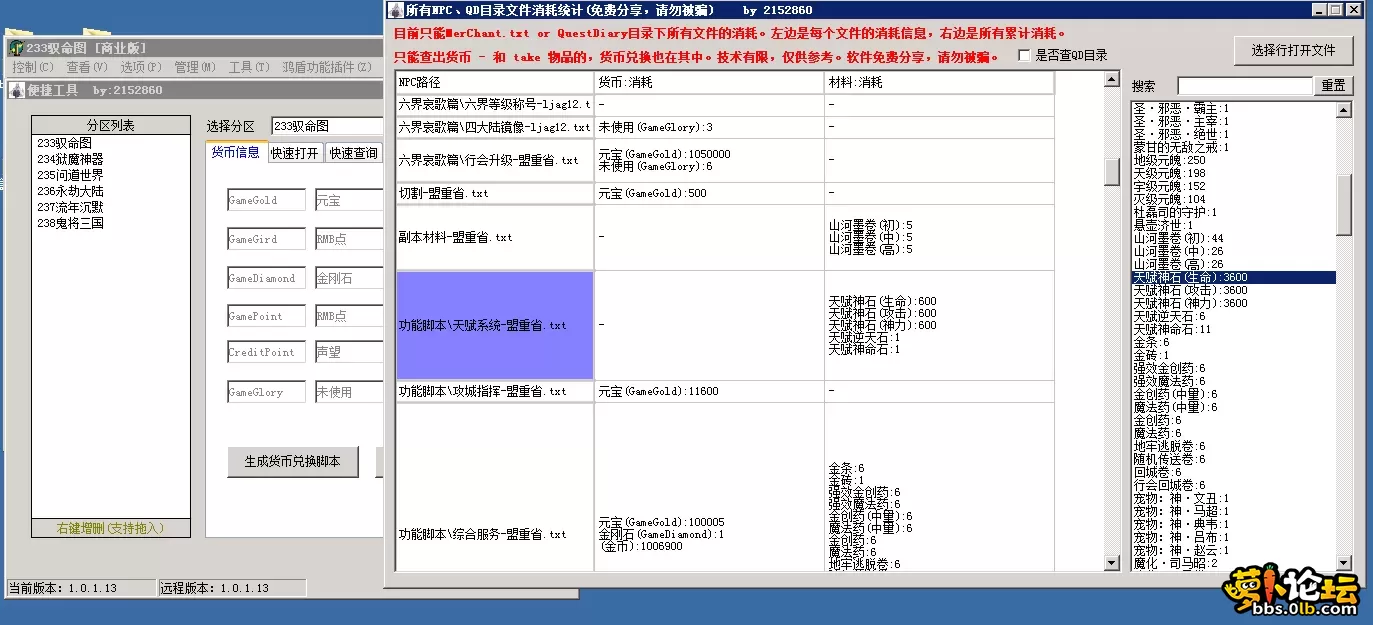Switch to the 货币信息 tab
This screenshot has height=625, width=1373.
[x=235, y=153]
